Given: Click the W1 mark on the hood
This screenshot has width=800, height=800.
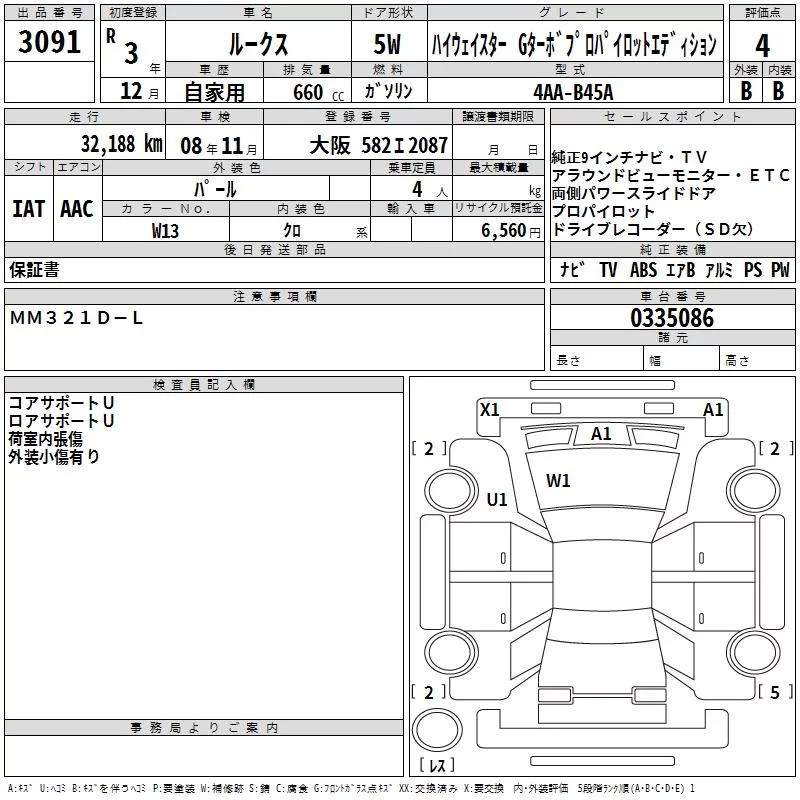Looking at the screenshot, I should pyautogui.click(x=558, y=481).
